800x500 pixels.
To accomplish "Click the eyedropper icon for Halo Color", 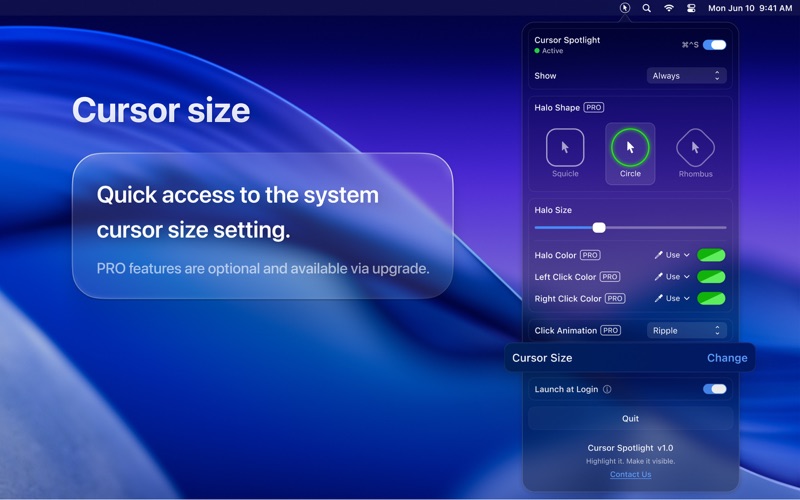I will pos(658,255).
